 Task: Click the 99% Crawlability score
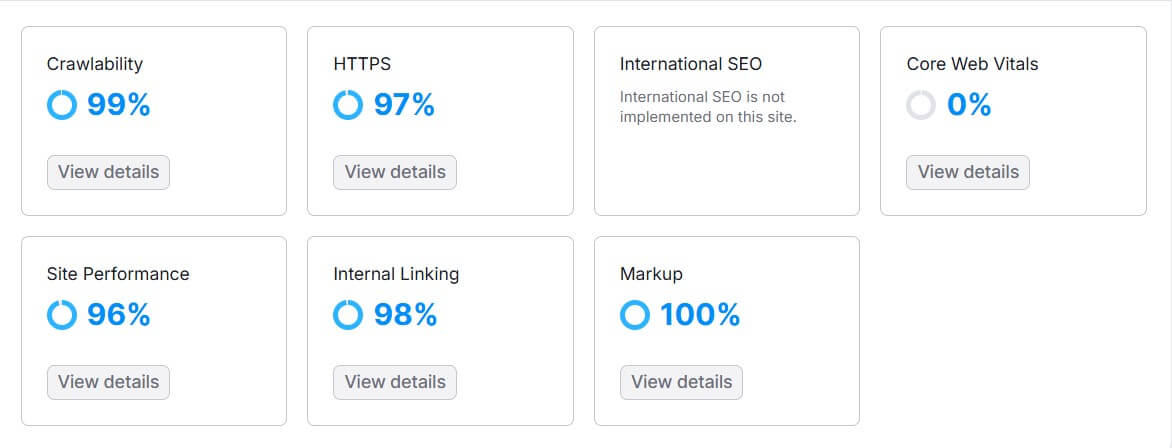pyautogui.click(x=118, y=105)
